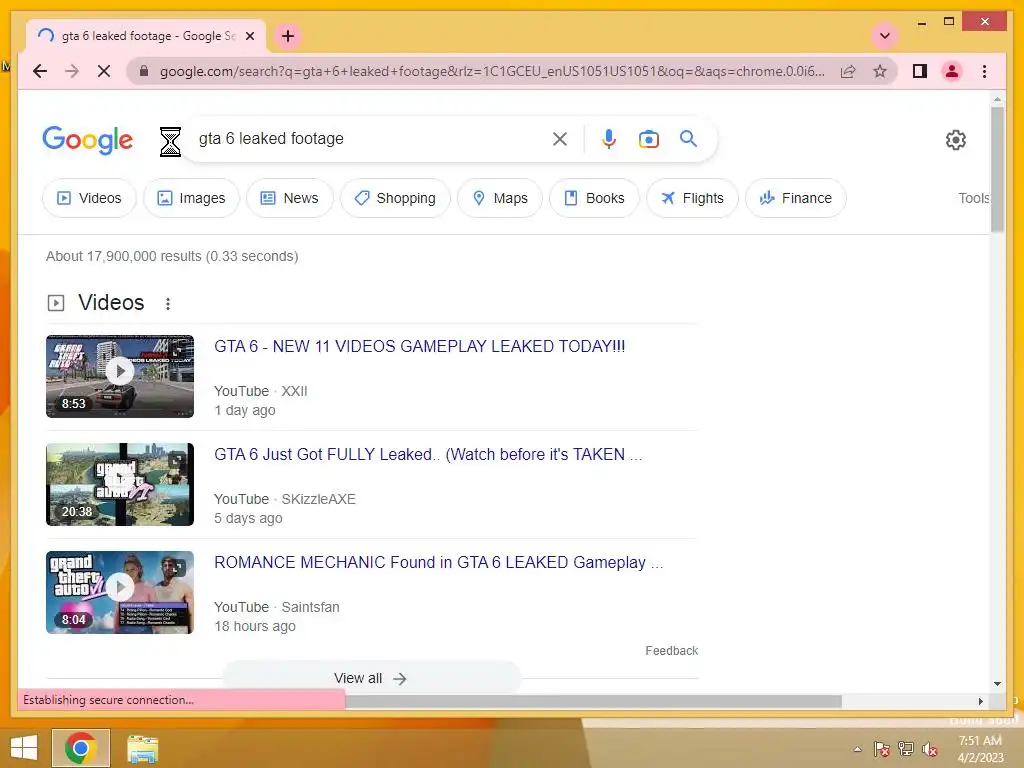Search by image with camera icon
The height and width of the screenshot is (768, 1024).
pos(648,139)
